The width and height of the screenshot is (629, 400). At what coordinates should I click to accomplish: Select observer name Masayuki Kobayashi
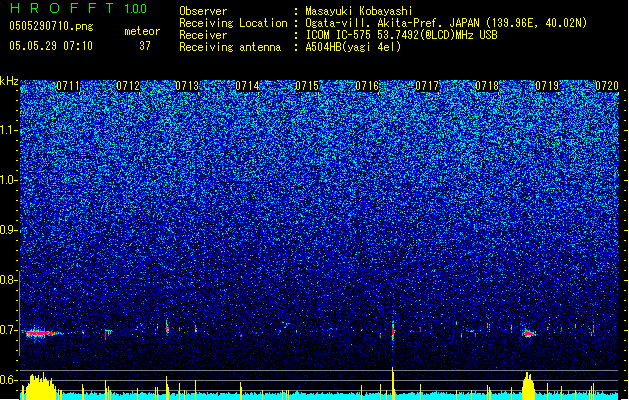[x=359, y=11]
